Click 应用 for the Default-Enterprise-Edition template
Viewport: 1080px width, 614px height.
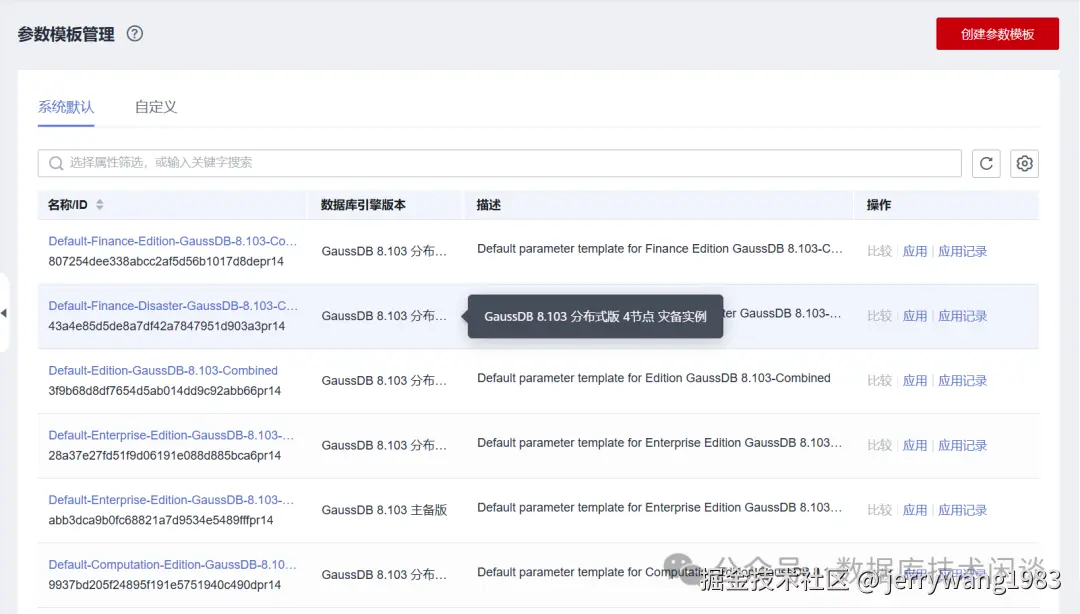915,445
